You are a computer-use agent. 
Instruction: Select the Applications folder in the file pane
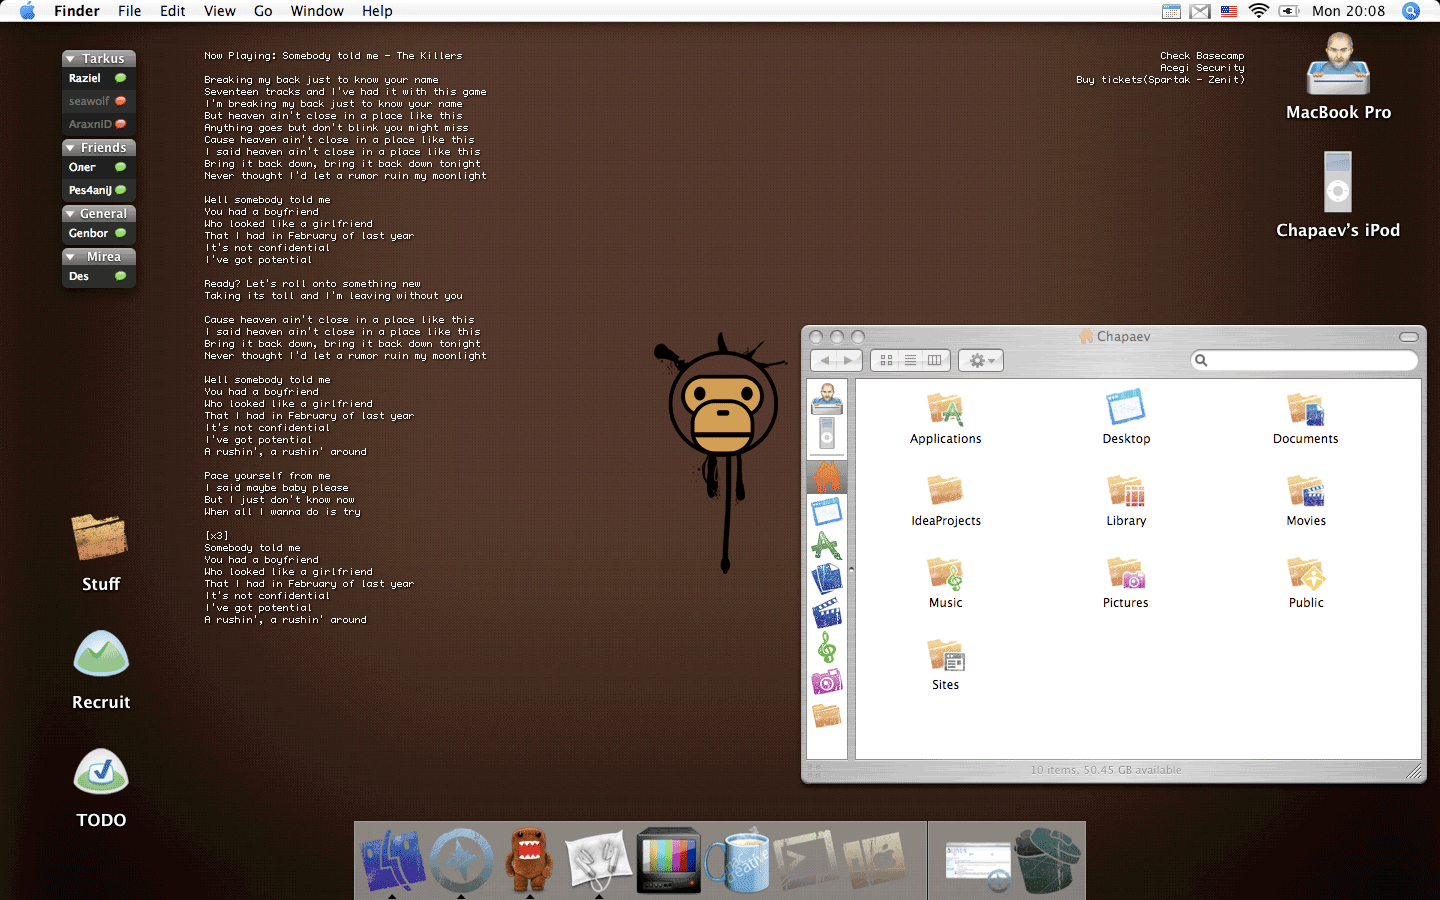click(x=945, y=418)
